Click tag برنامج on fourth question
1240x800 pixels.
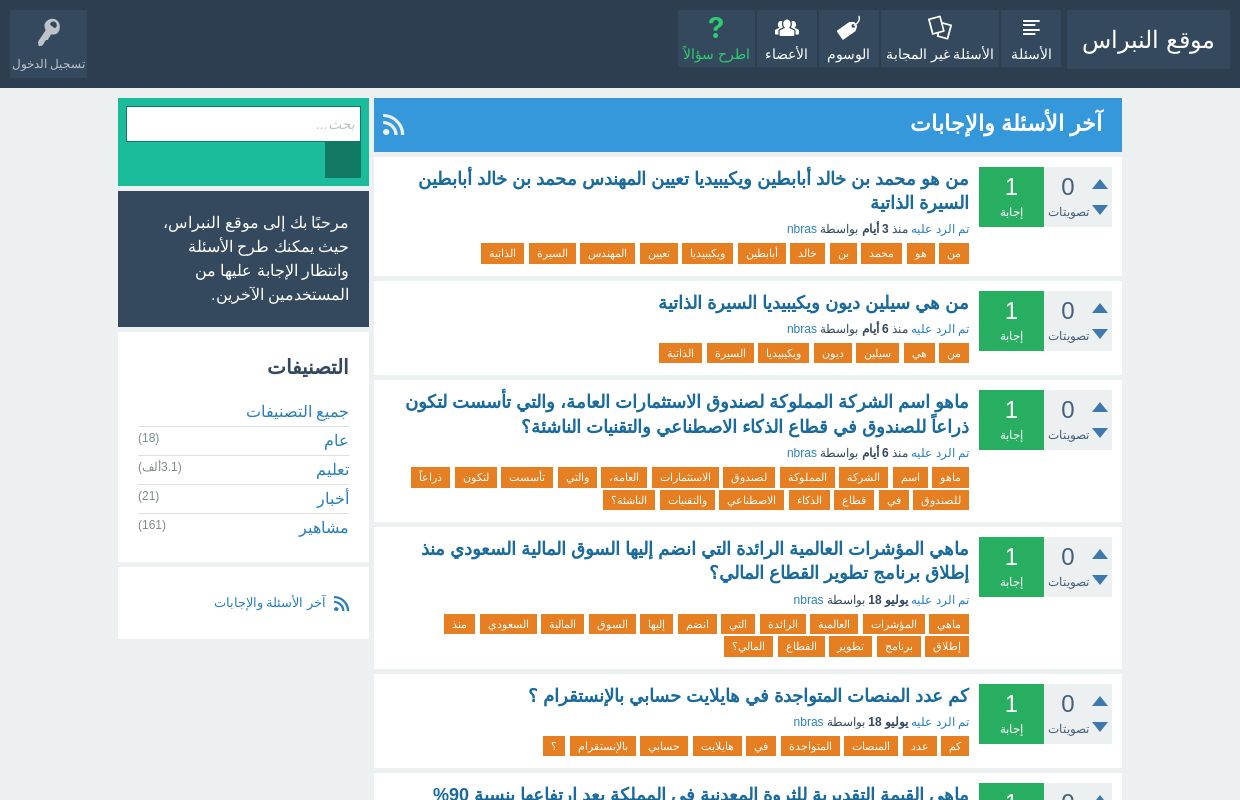899,647
